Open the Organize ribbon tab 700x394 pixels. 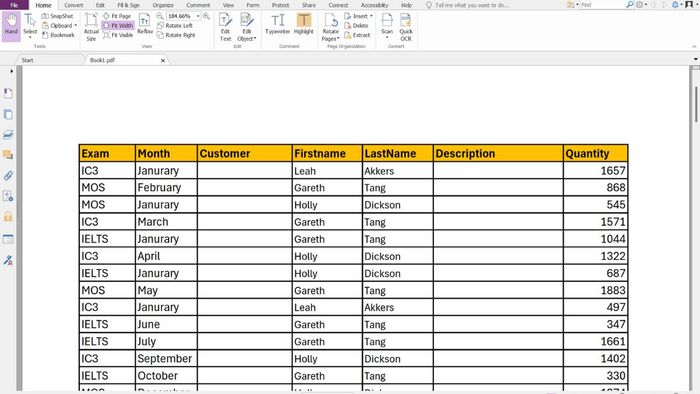click(163, 5)
